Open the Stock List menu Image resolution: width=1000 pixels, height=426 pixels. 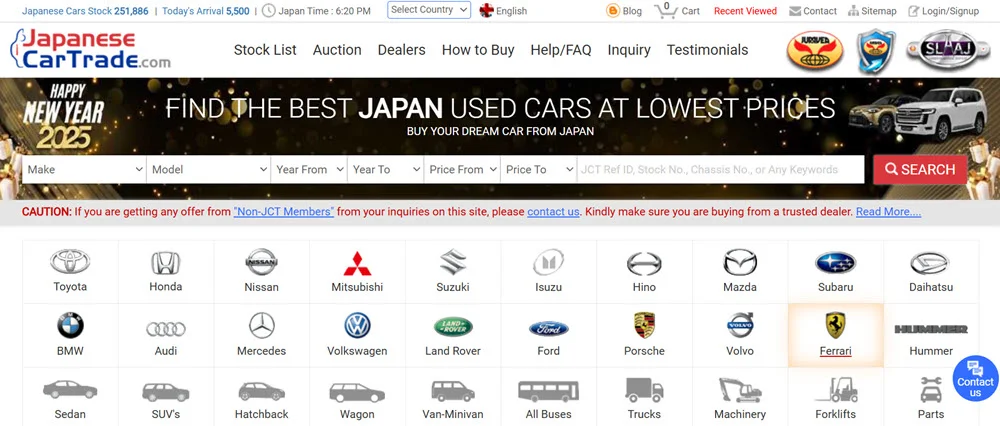pos(265,50)
